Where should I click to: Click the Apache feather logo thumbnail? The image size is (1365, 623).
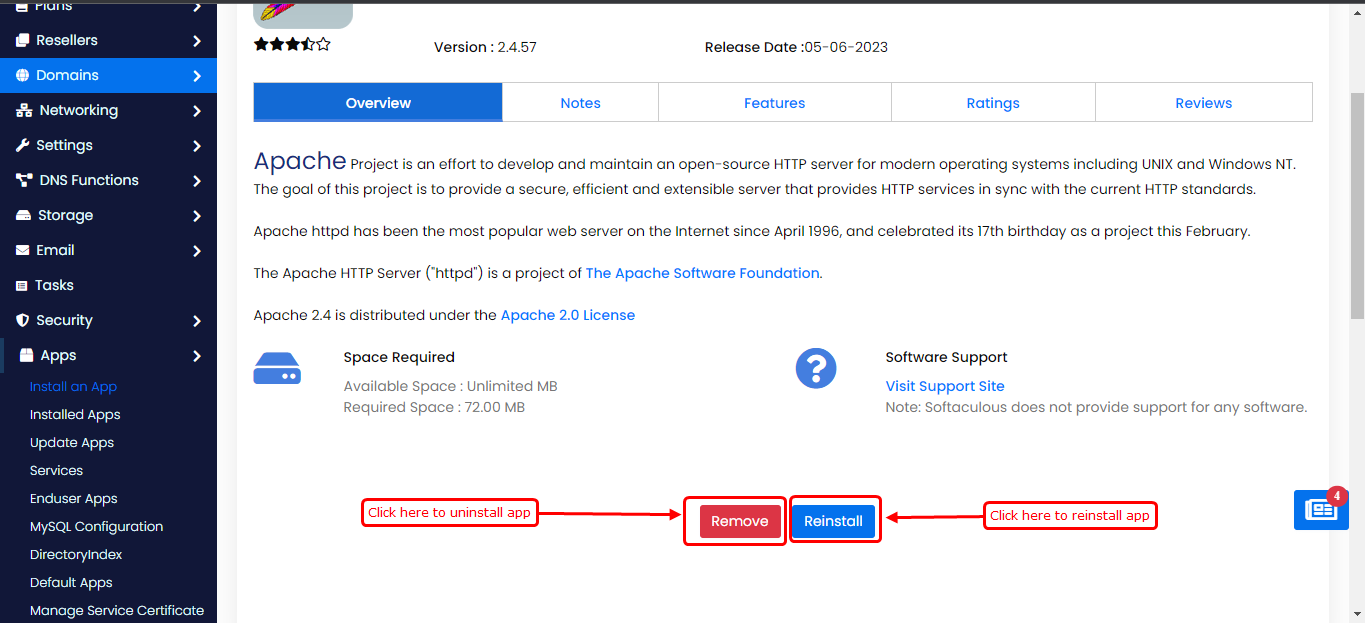(x=302, y=14)
